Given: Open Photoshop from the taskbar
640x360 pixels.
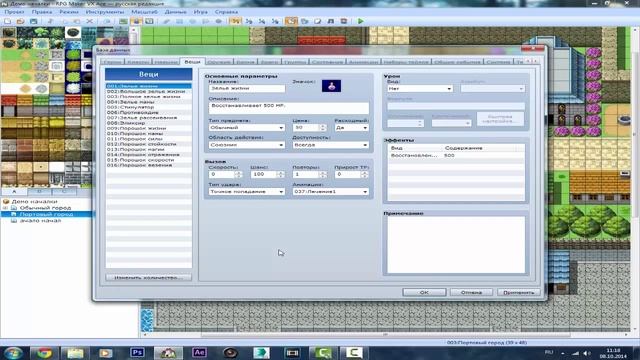Looking at the screenshot, I should [137, 352].
